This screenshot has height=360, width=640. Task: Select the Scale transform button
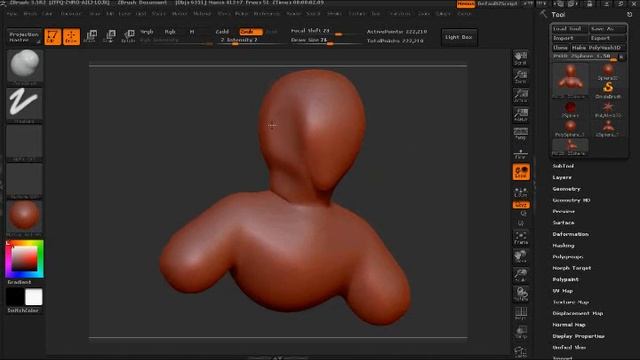point(109,37)
